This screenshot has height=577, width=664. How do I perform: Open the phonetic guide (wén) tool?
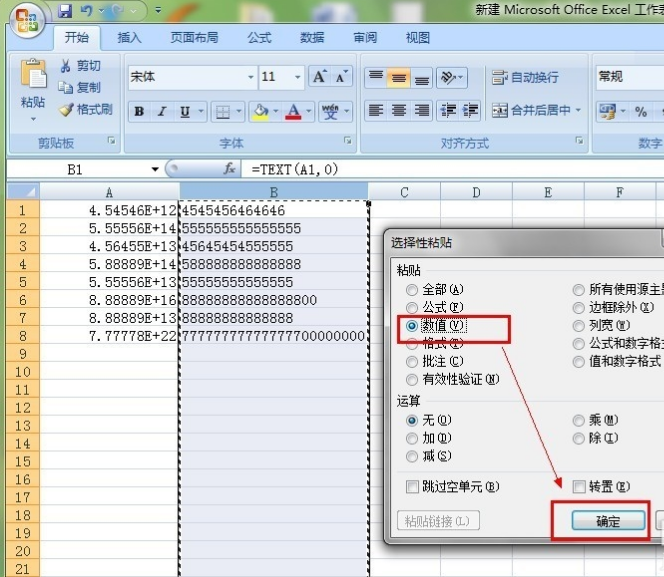330,111
